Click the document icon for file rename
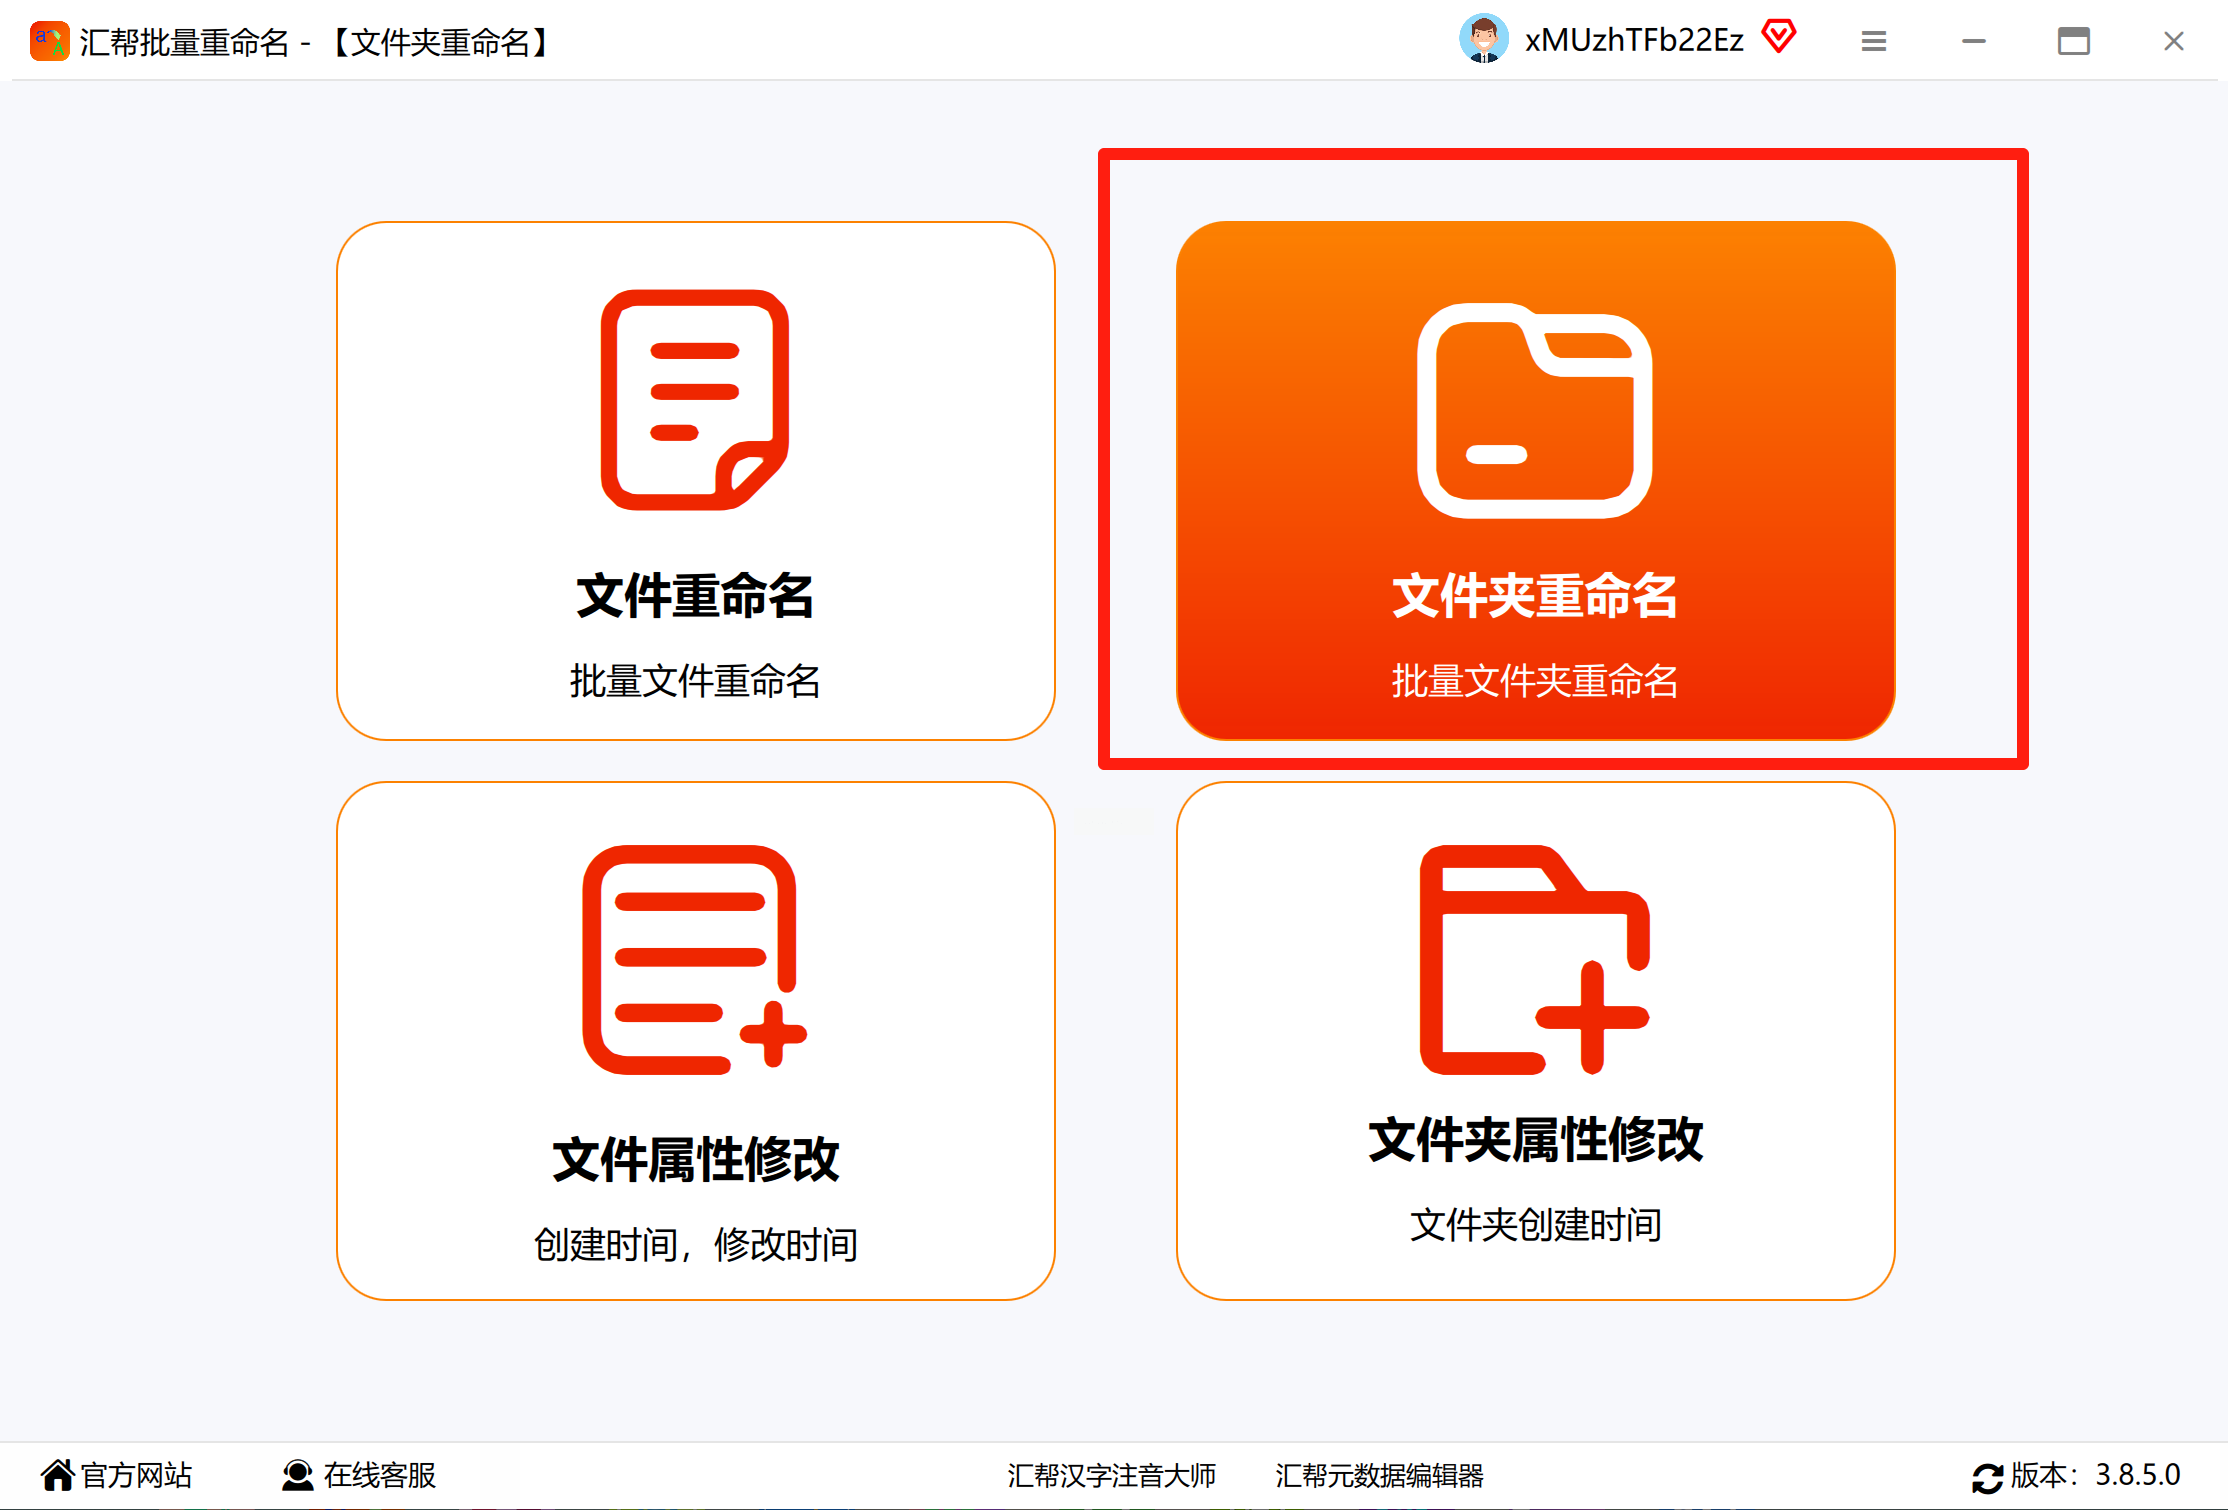The width and height of the screenshot is (2228, 1510). click(x=695, y=400)
